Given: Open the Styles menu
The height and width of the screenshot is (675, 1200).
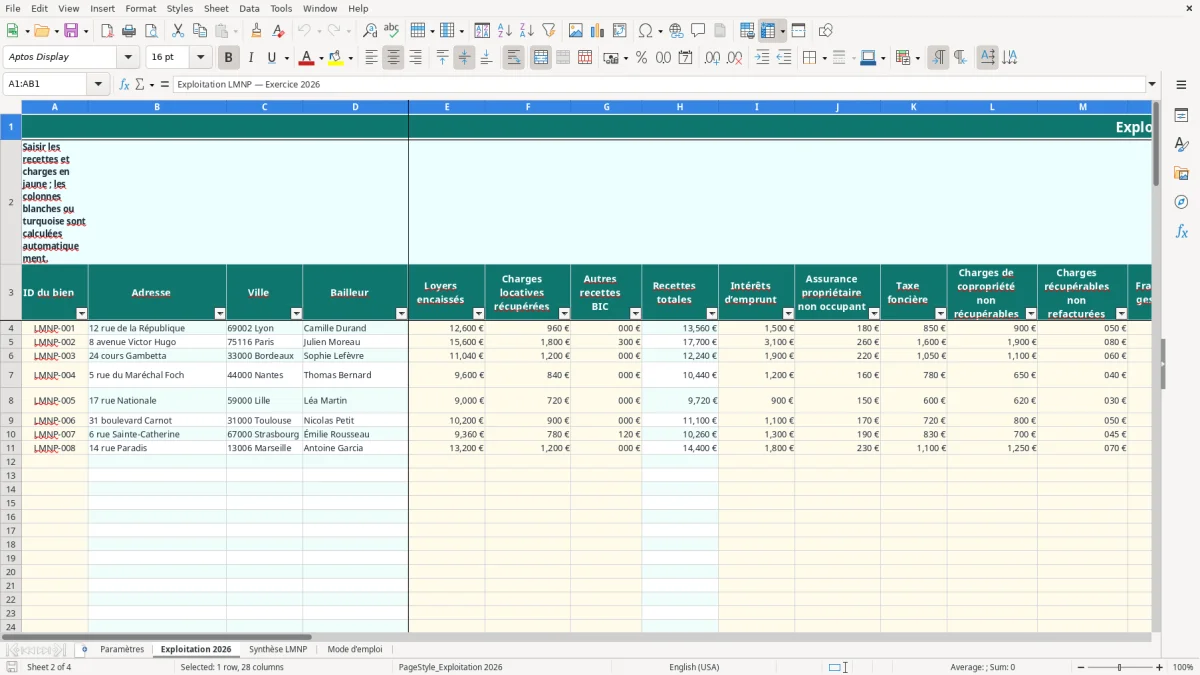Looking at the screenshot, I should (x=180, y=8).
